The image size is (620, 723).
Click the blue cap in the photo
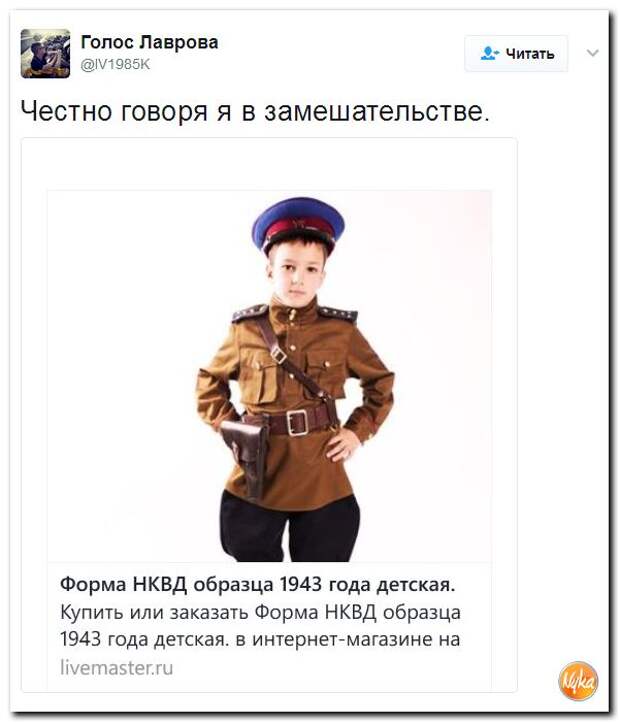(x=298, y=222)
